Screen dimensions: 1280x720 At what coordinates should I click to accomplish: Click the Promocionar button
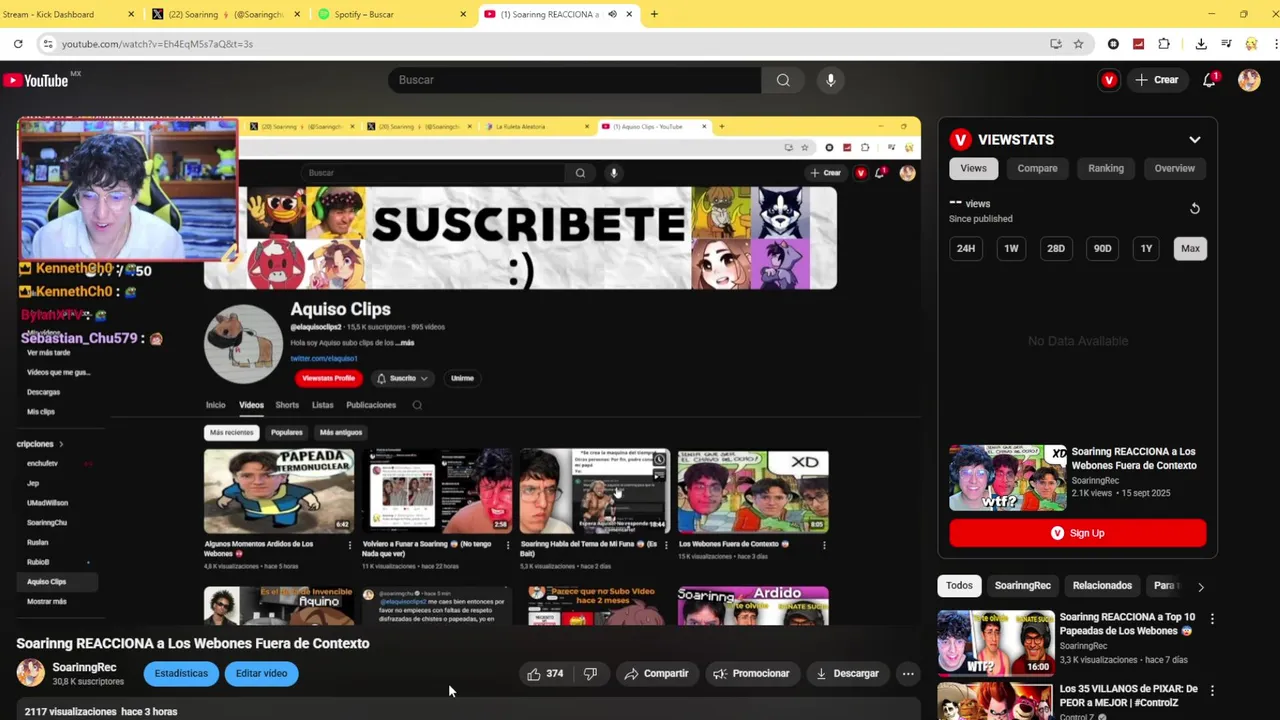coord(751,674)
